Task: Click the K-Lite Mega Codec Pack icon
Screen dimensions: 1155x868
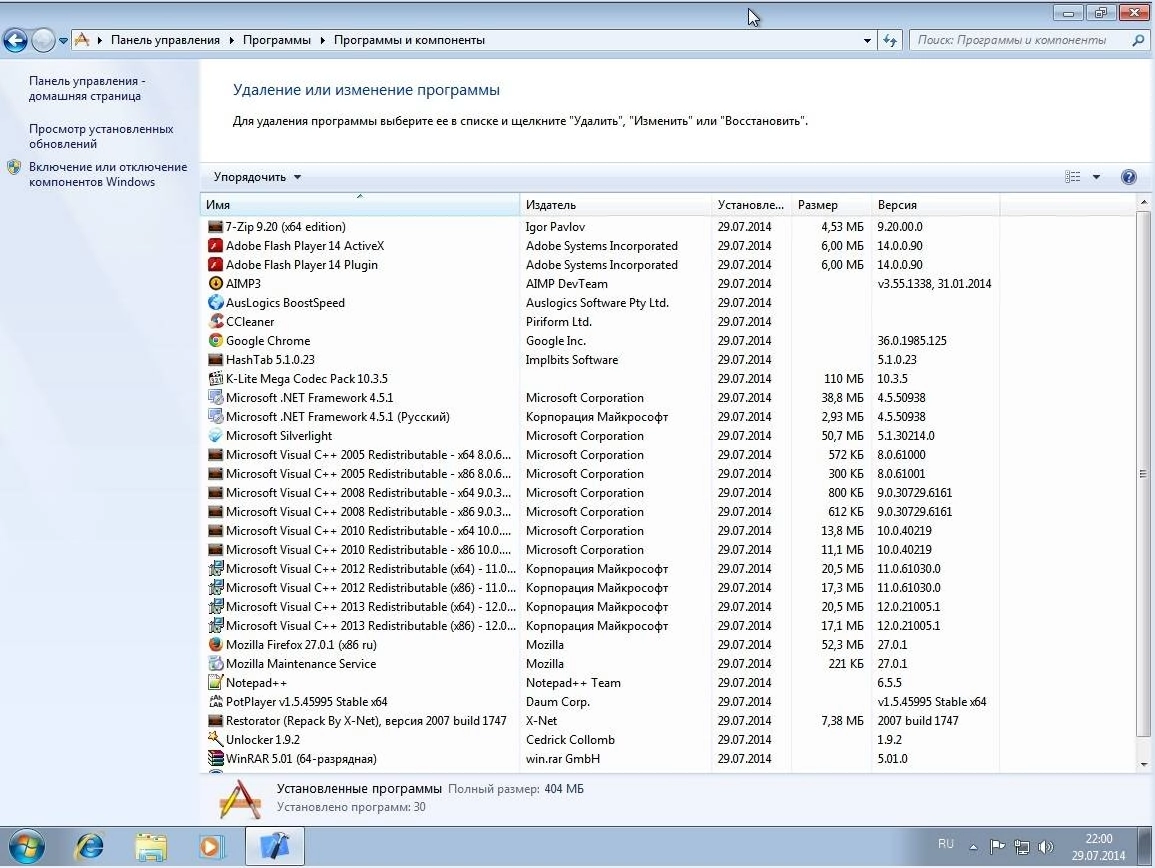Action: click(x=215, y=379)
